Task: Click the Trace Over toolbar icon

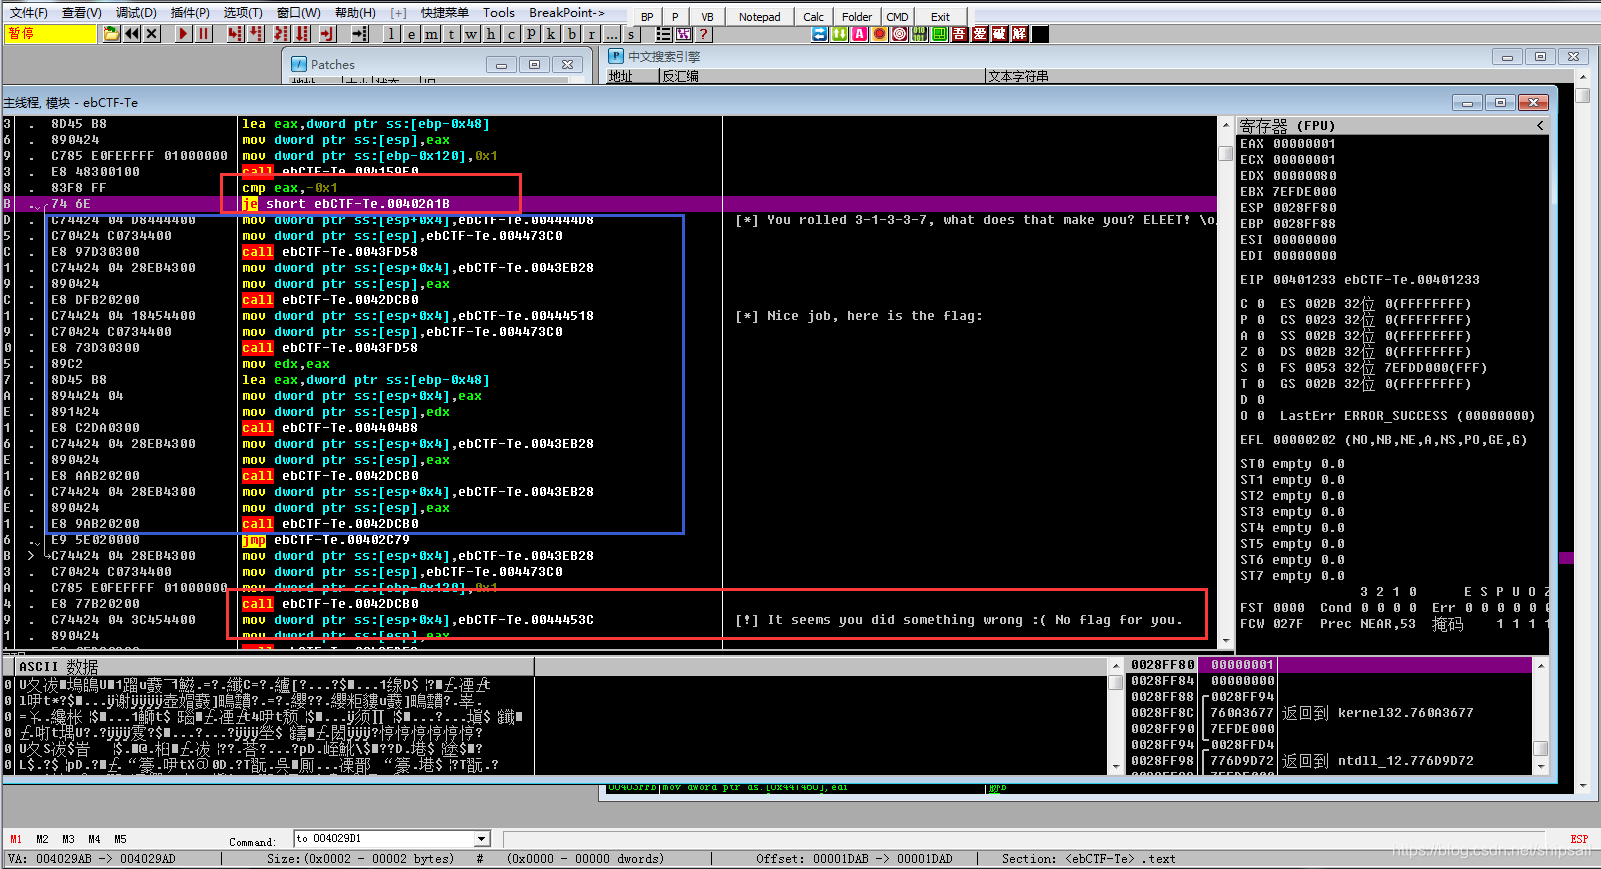Action: point(302,34)
